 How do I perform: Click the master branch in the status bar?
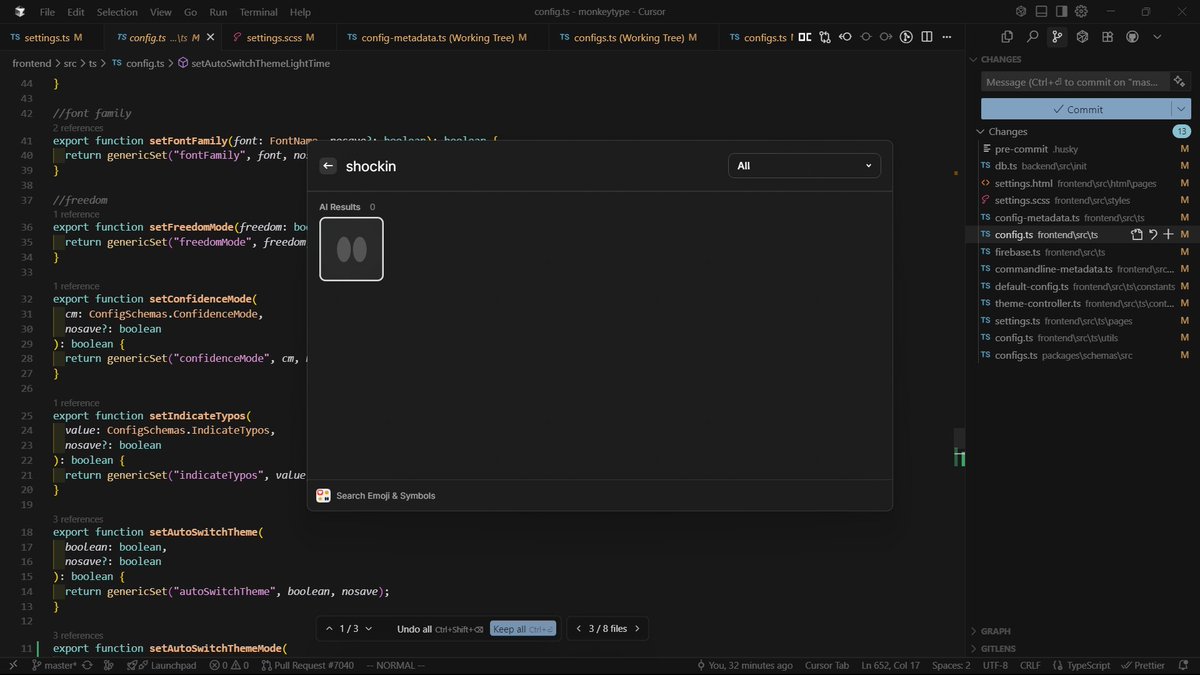point(54,666)
